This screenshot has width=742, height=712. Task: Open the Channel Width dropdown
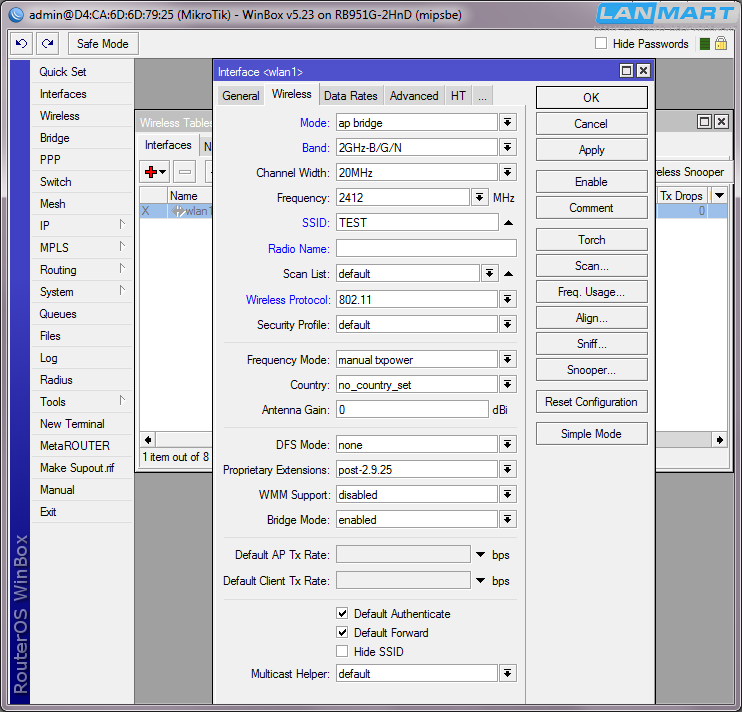(507, 173)
